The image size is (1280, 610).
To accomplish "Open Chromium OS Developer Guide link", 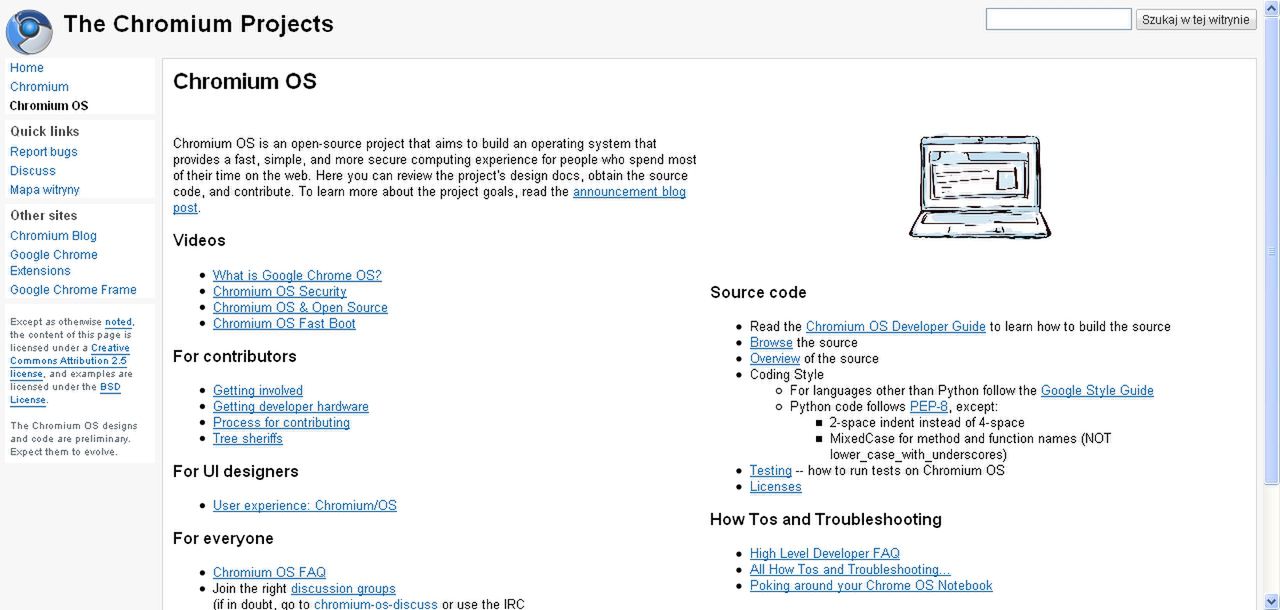I will (896, 327).
